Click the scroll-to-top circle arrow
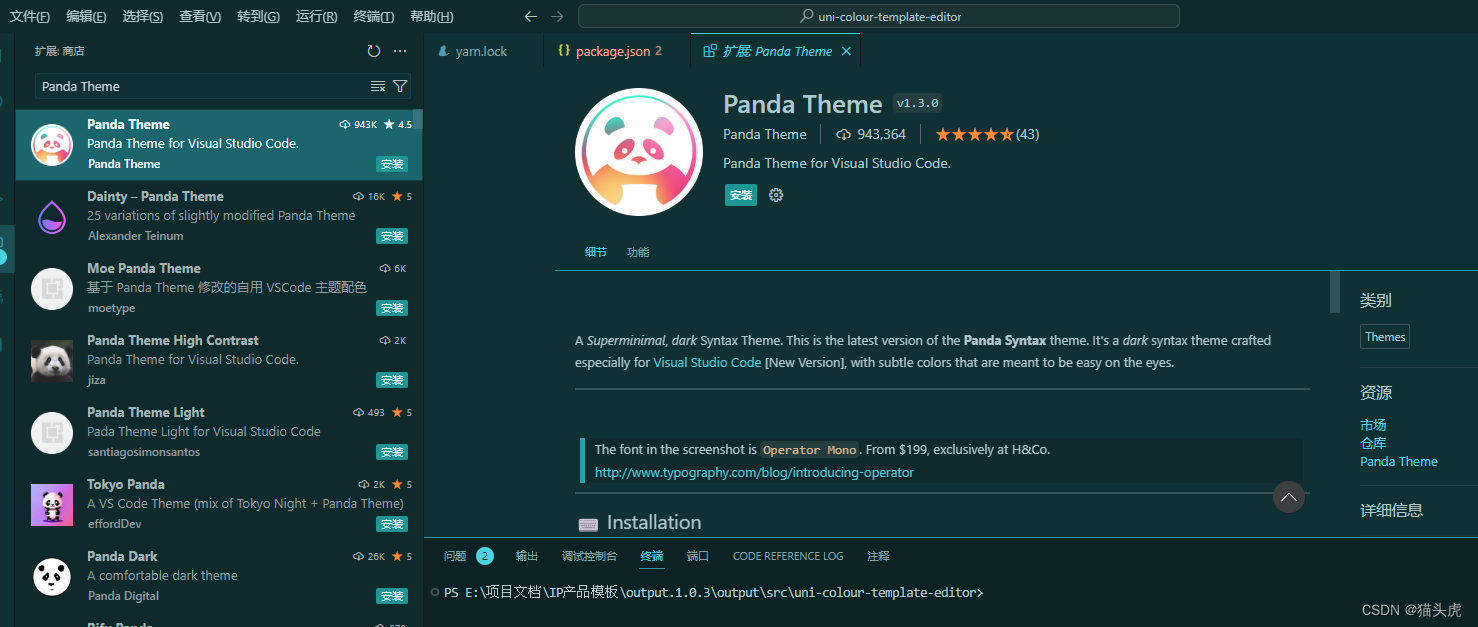The height and width of the screenshot is (627, 1478). (x=1288, y=497)
